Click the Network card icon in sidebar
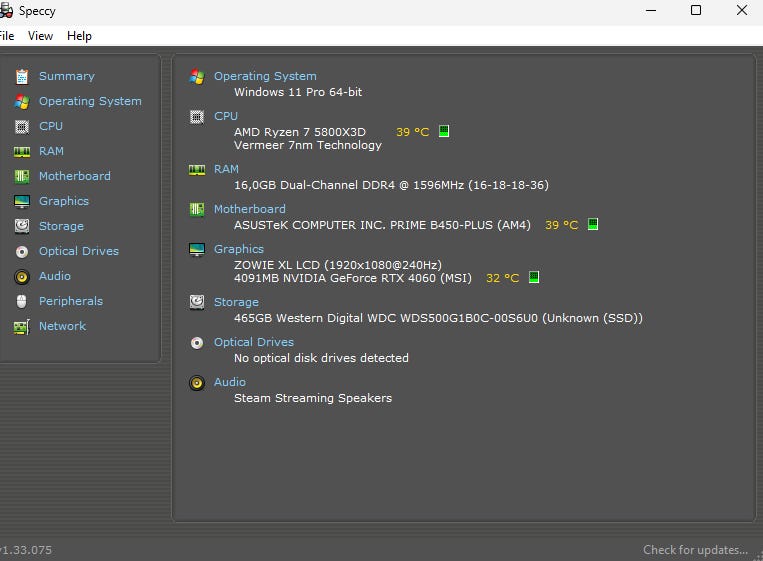 click(22, 326)
